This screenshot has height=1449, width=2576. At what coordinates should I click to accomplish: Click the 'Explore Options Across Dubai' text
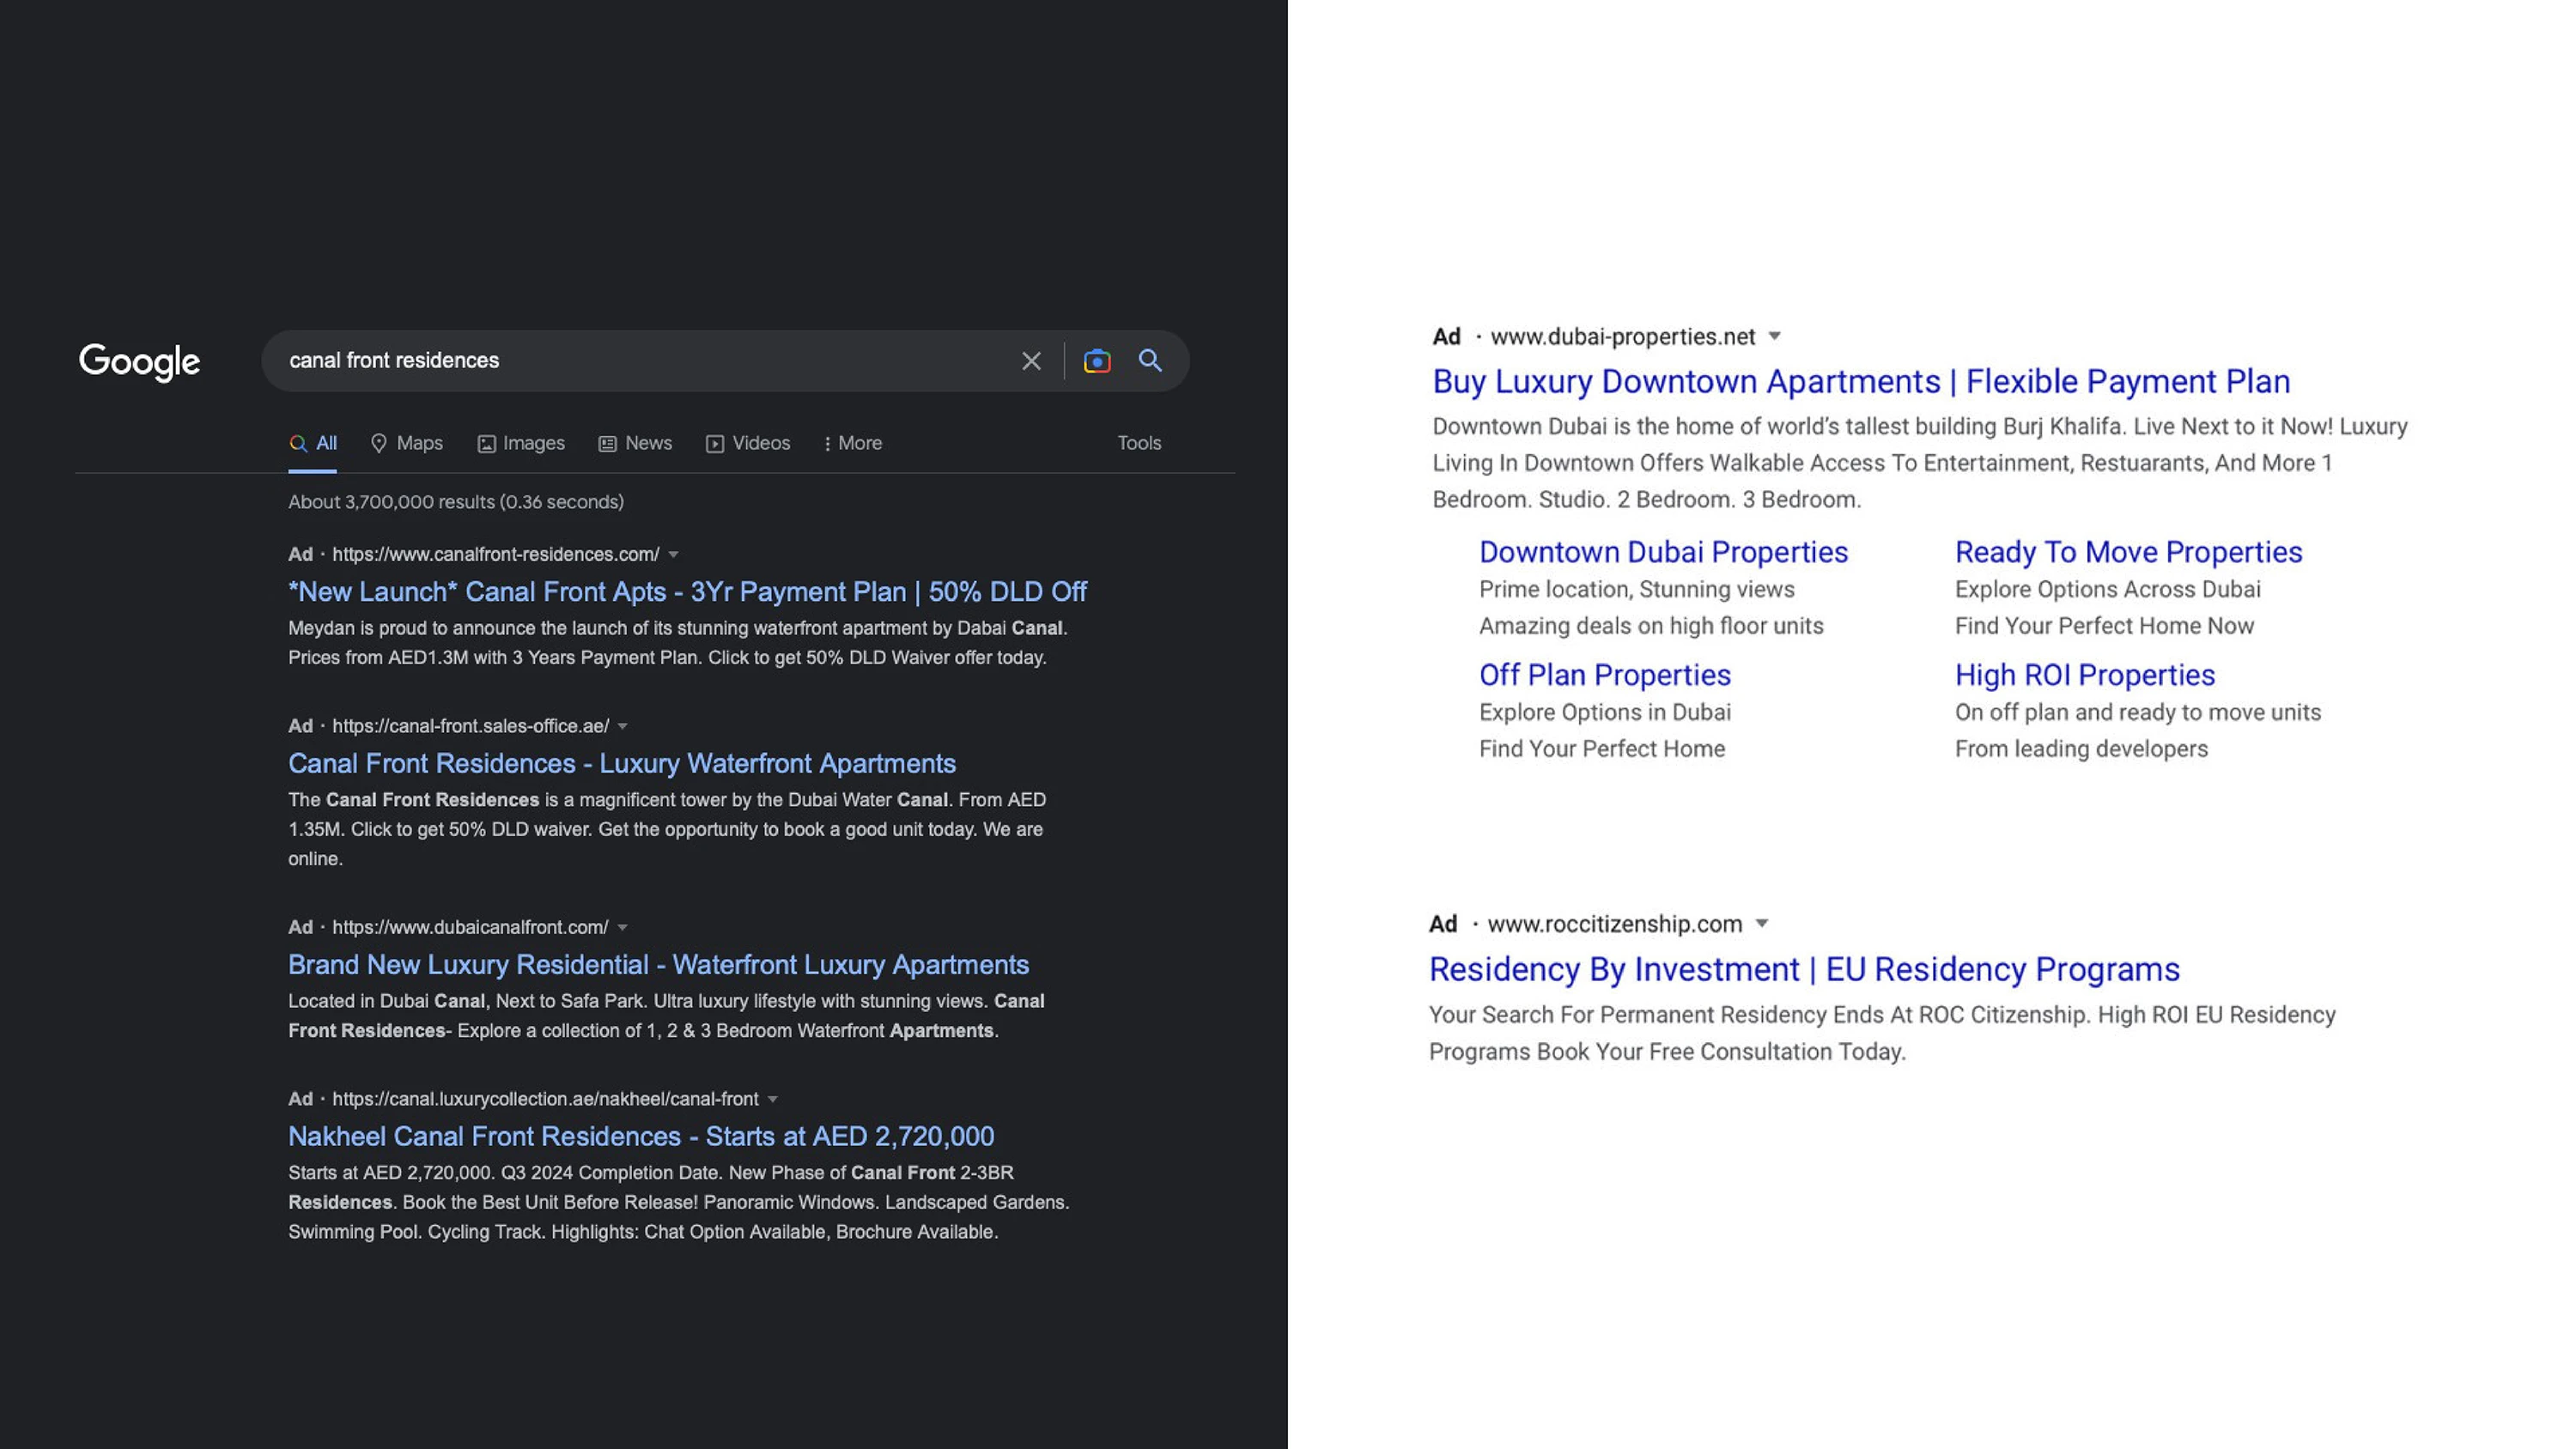[2107, 590]
